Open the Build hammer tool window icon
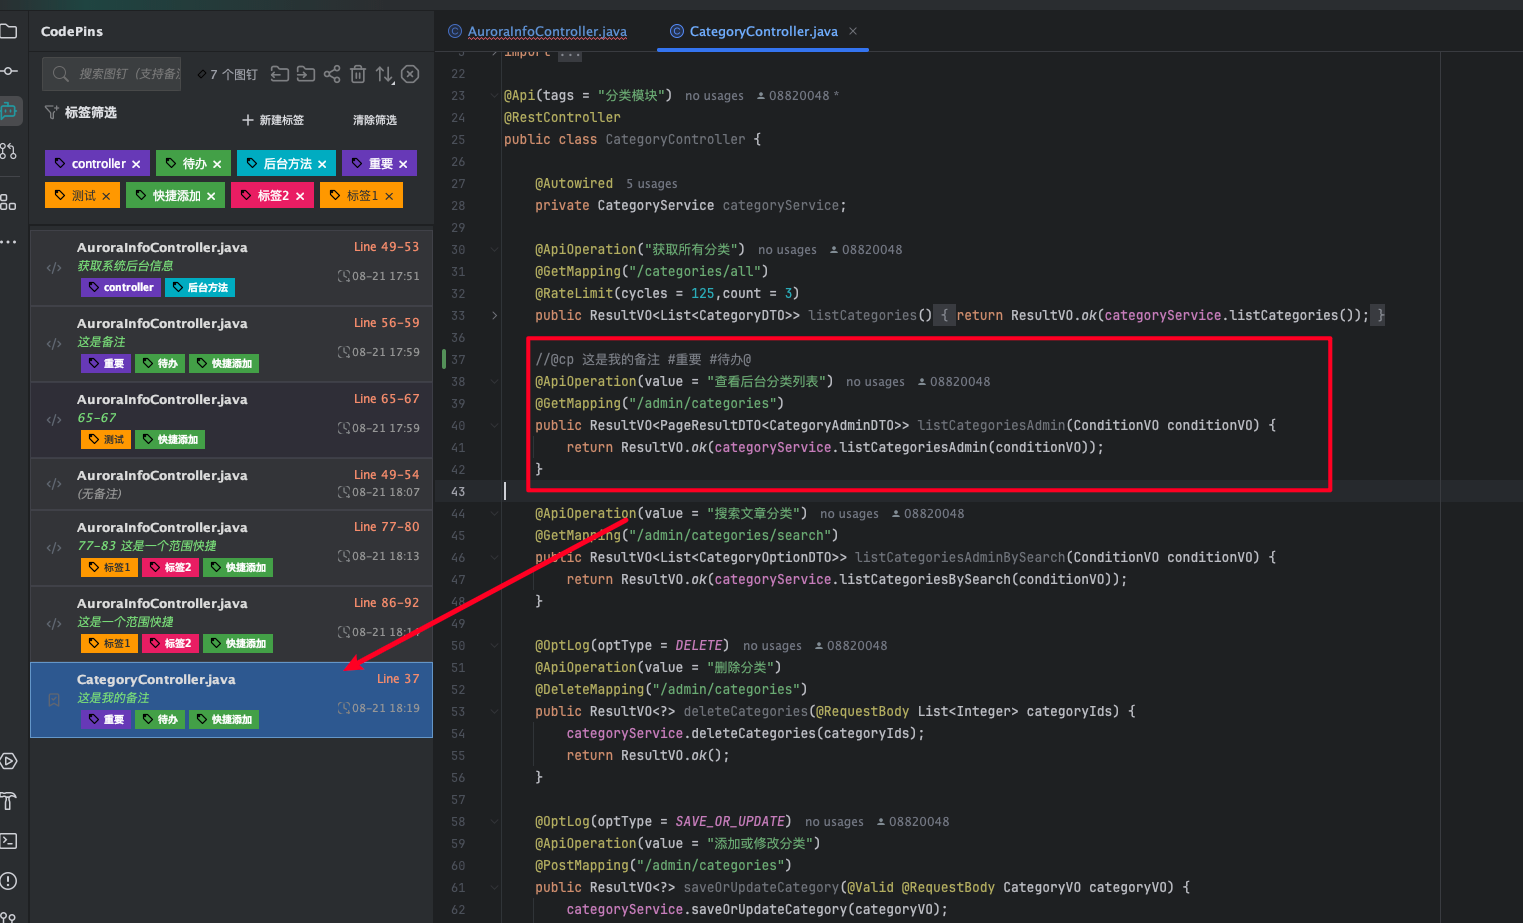Image resolution: width=1523 pixels, height=923 pixels. [8, 801]
